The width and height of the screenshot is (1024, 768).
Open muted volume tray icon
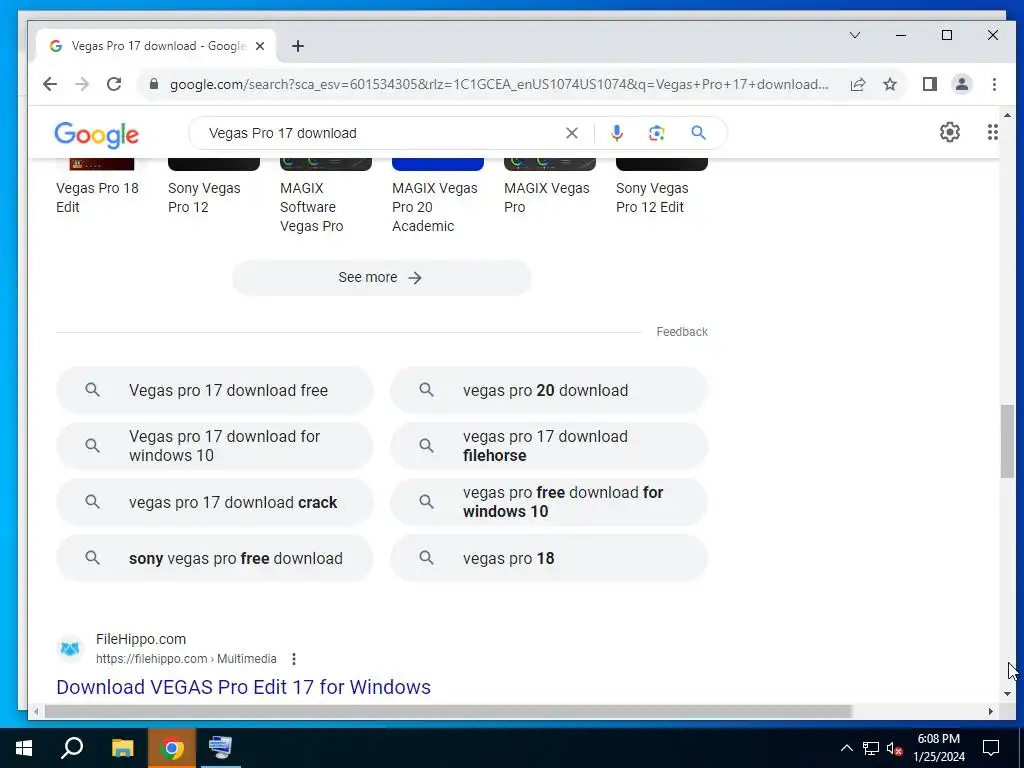(894, 748)
